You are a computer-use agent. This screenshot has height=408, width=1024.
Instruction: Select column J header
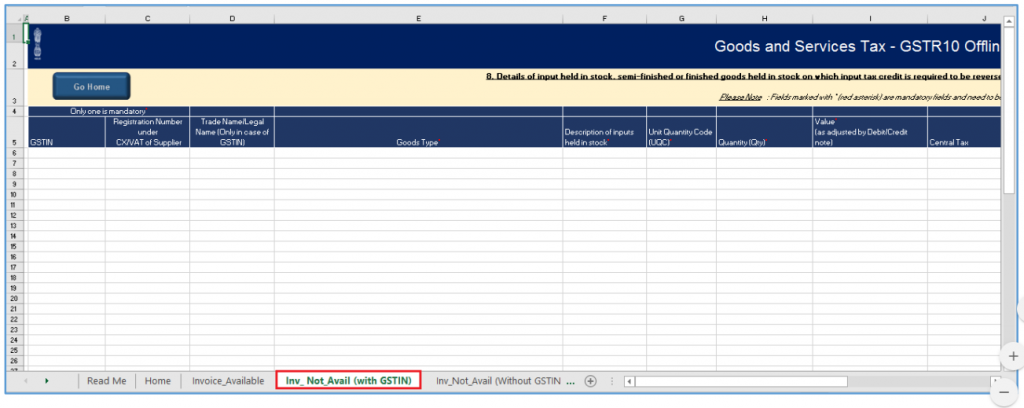pyautogui.click(x=964, y=19)
